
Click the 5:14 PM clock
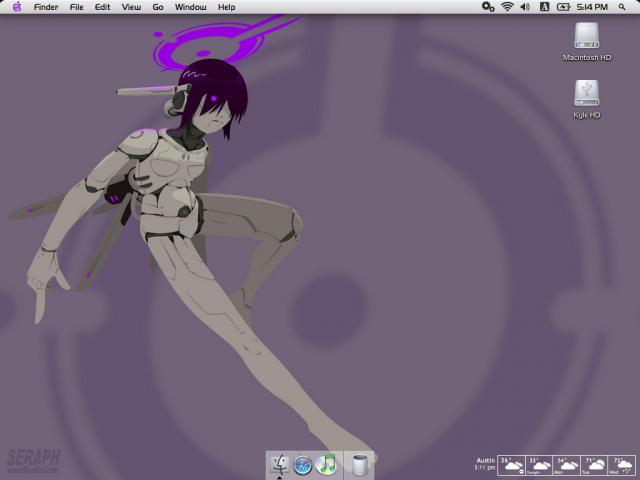pyautogui.click(x=592, y=7)
